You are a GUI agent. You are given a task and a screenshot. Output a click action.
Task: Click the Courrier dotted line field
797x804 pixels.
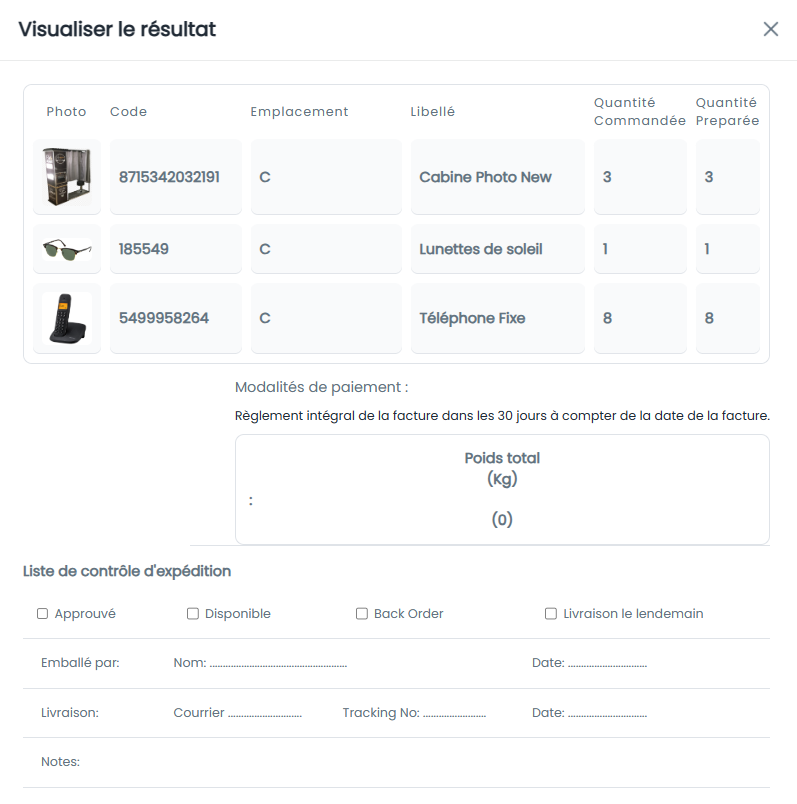click(x=265, y=713)
